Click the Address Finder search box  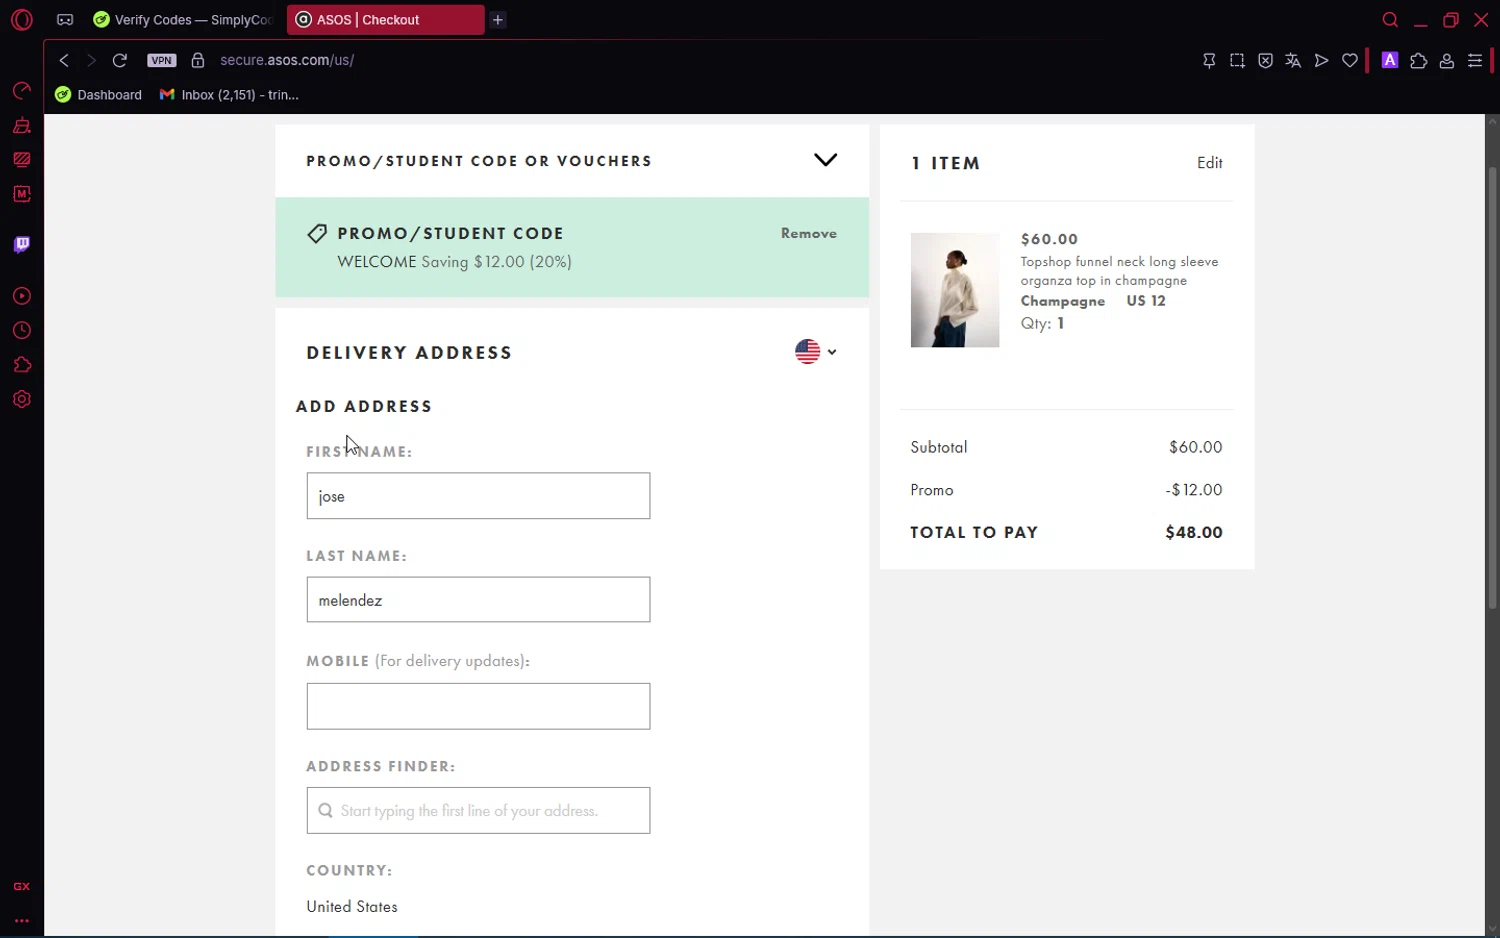tap(478, 810)
